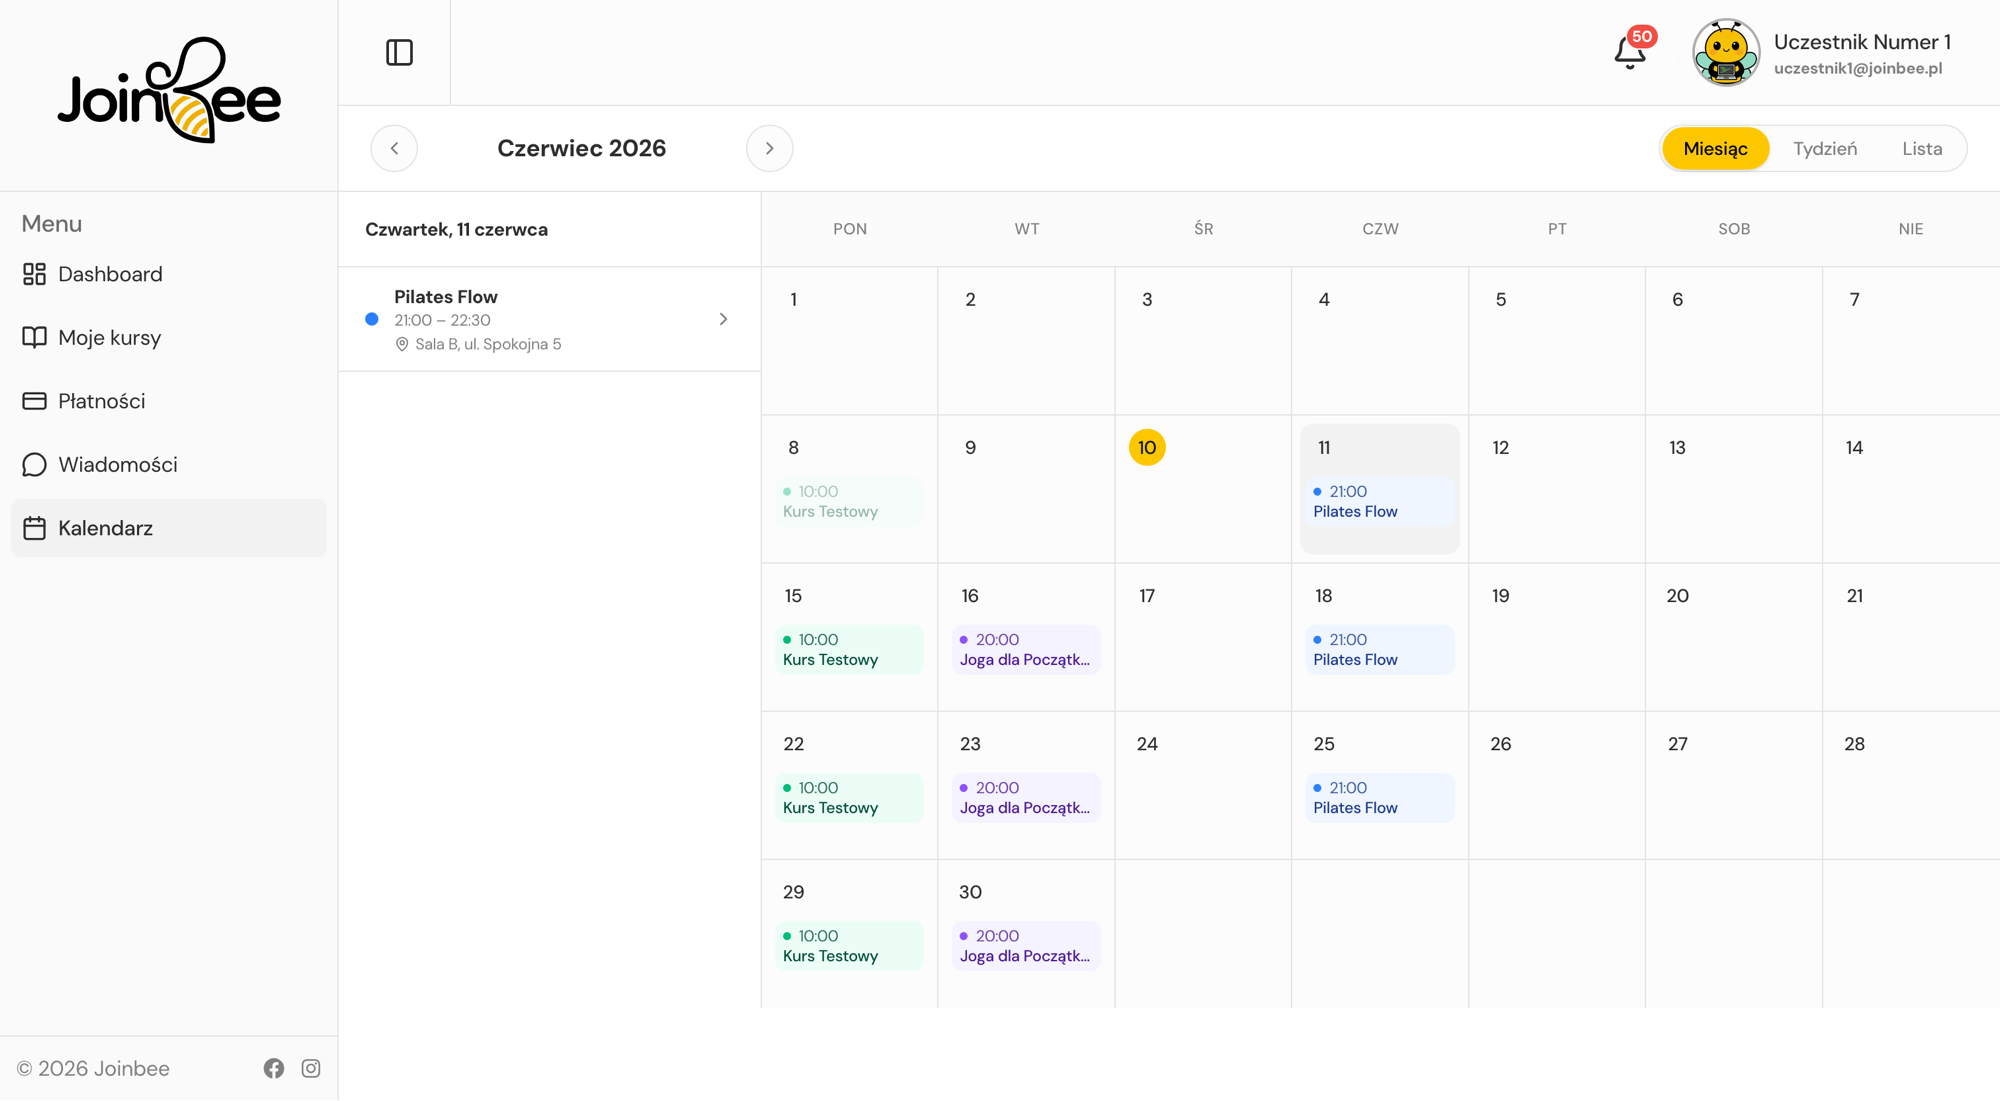Click the bee user avatar
Screen dimensions: 2000x1101
pos(1726,52)
